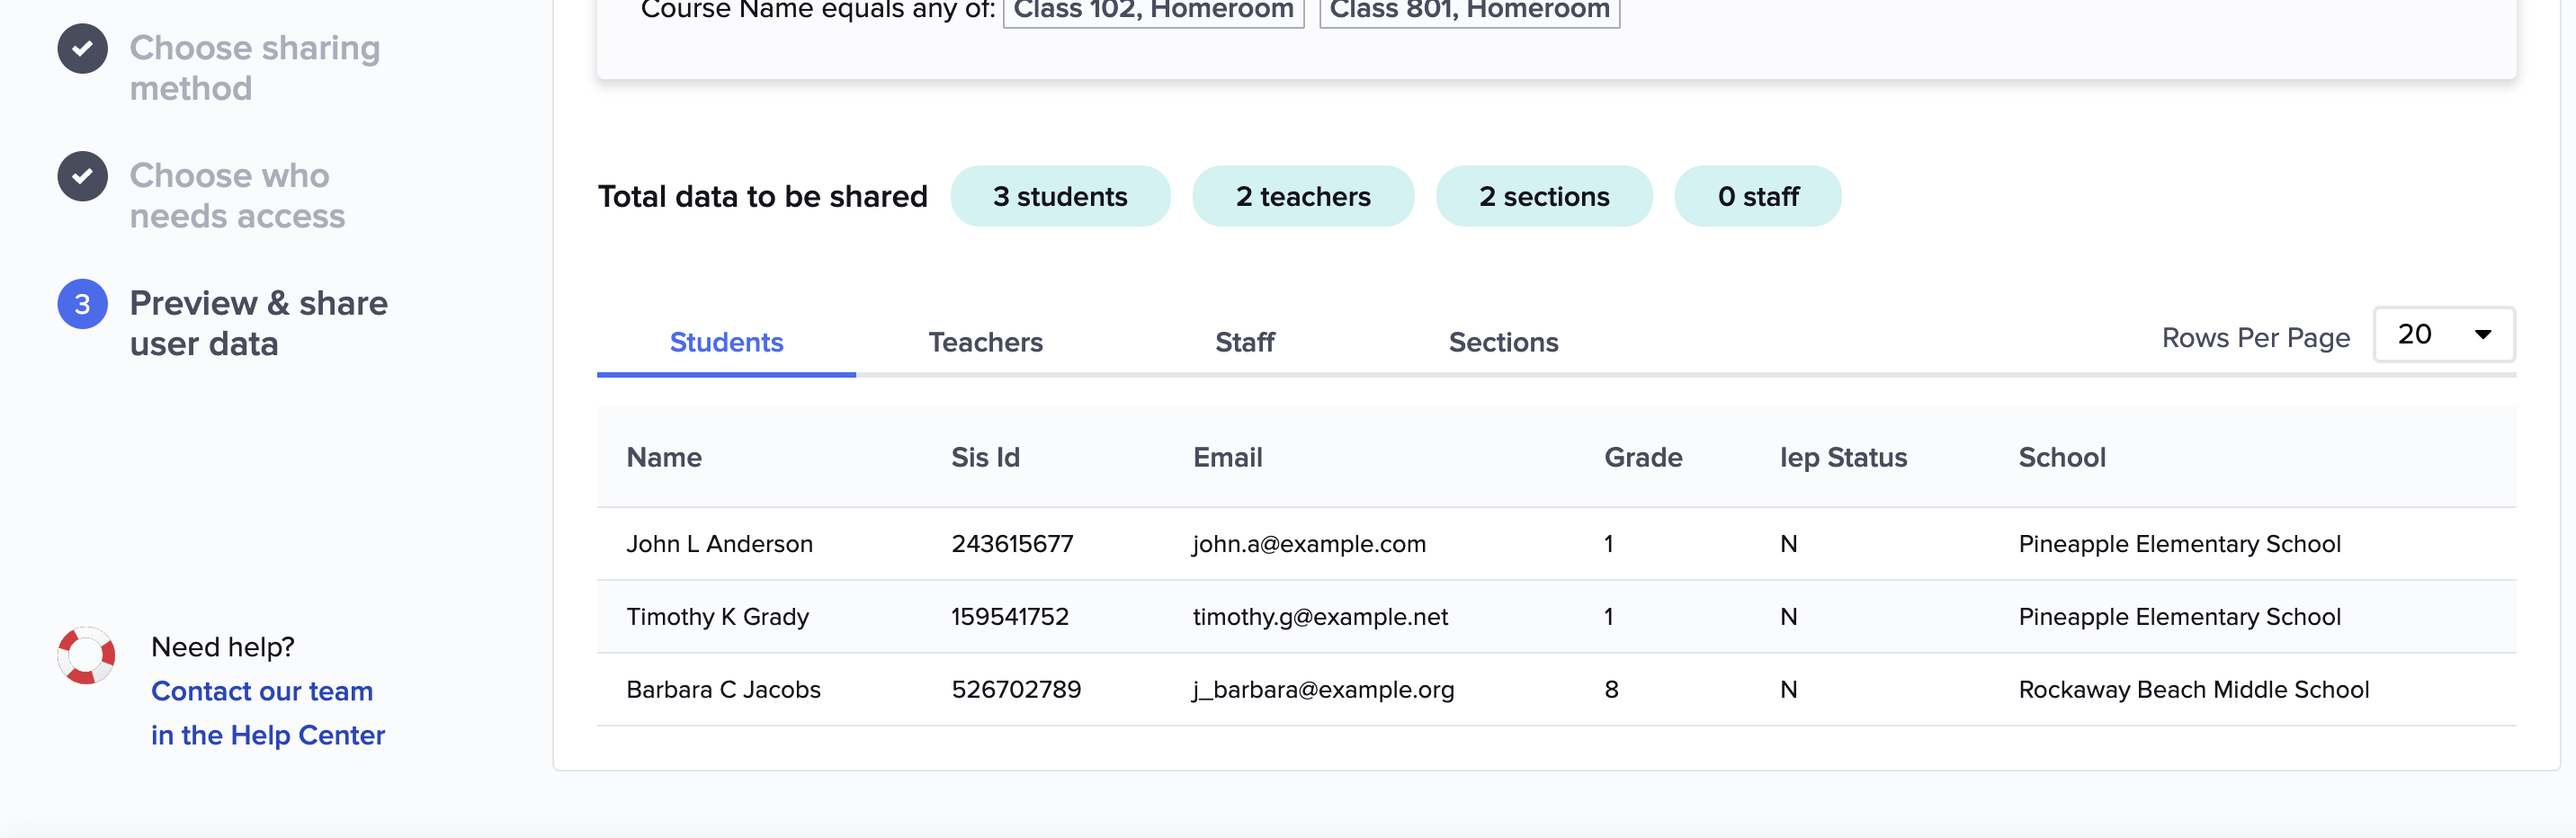2576x838 pixels.
Task: Open the Rows Per Page dropdown
Action: (2444, 334)
